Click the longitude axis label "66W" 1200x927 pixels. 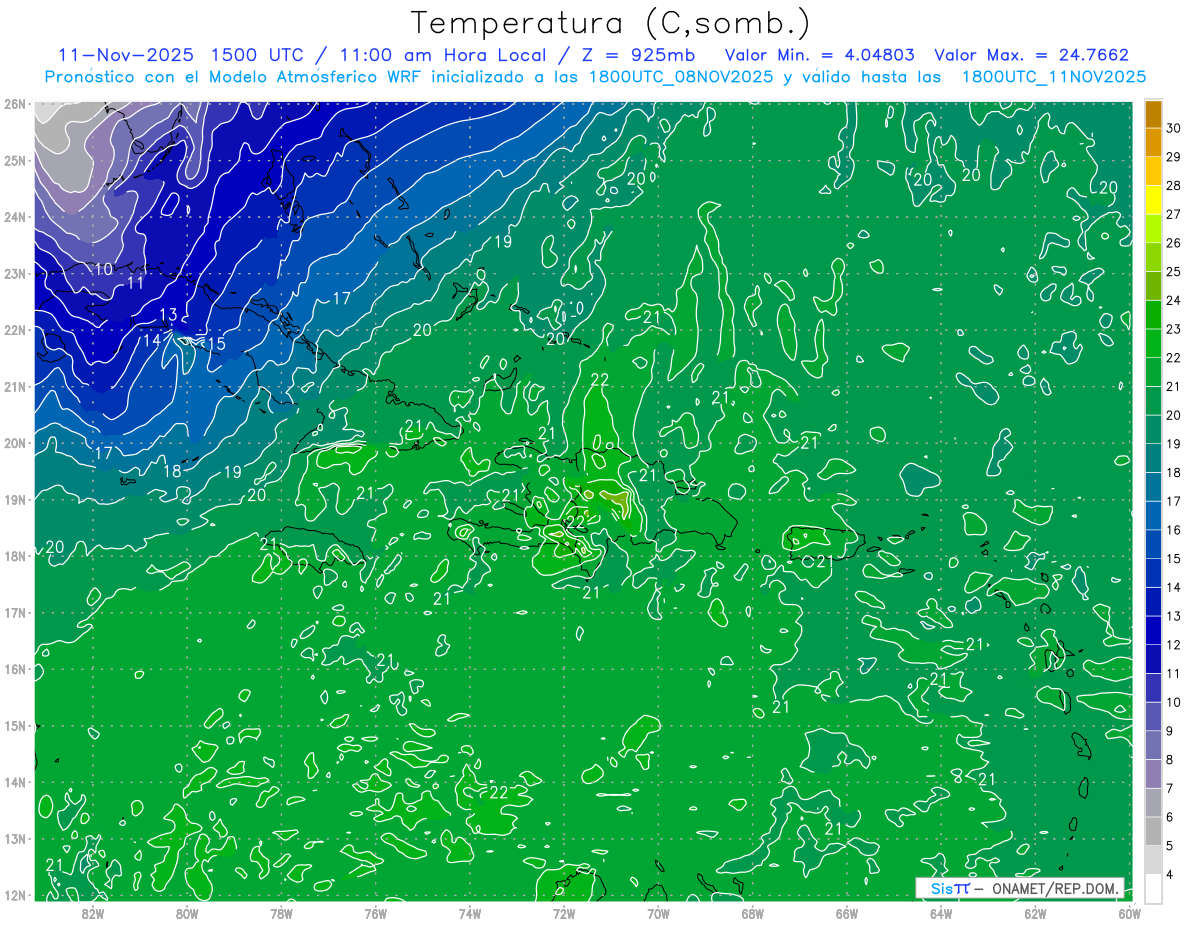(846, 913)
